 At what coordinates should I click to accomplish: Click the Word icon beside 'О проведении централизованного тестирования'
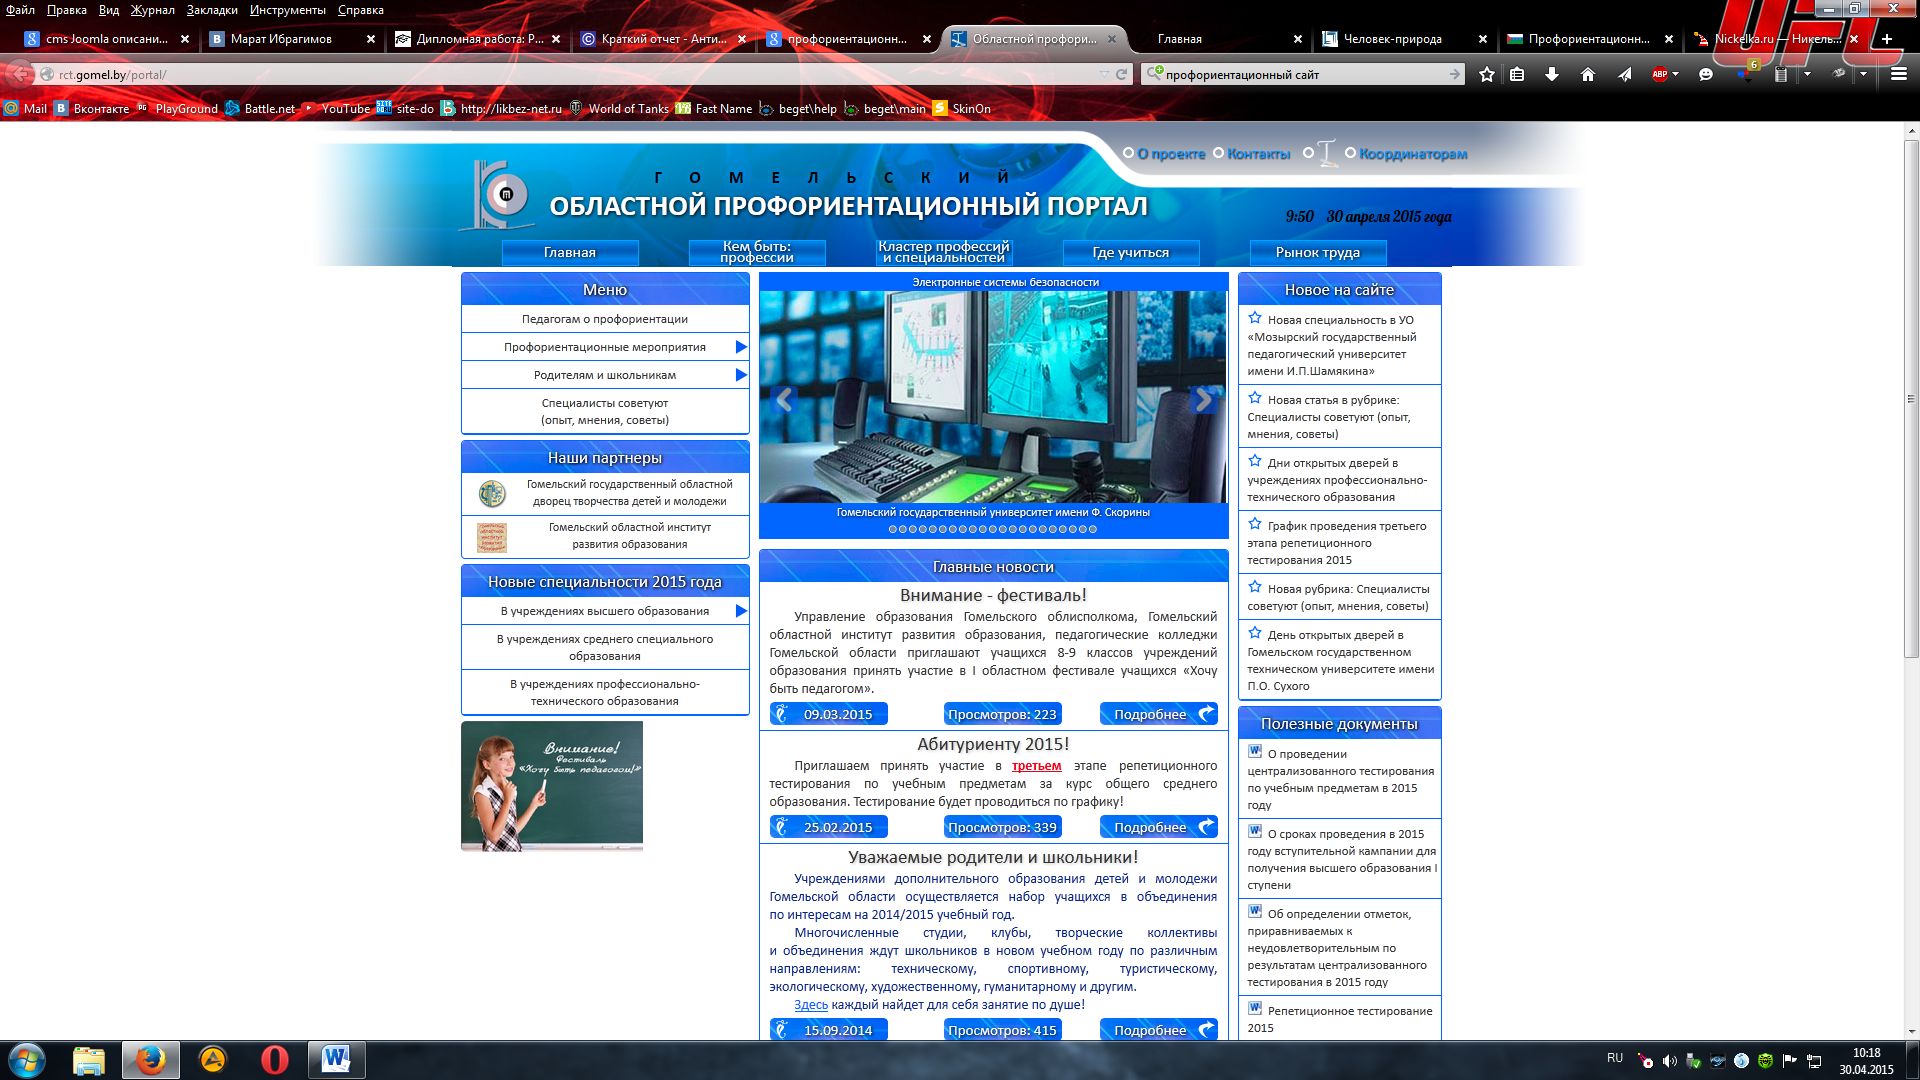tap(1255, 751)
